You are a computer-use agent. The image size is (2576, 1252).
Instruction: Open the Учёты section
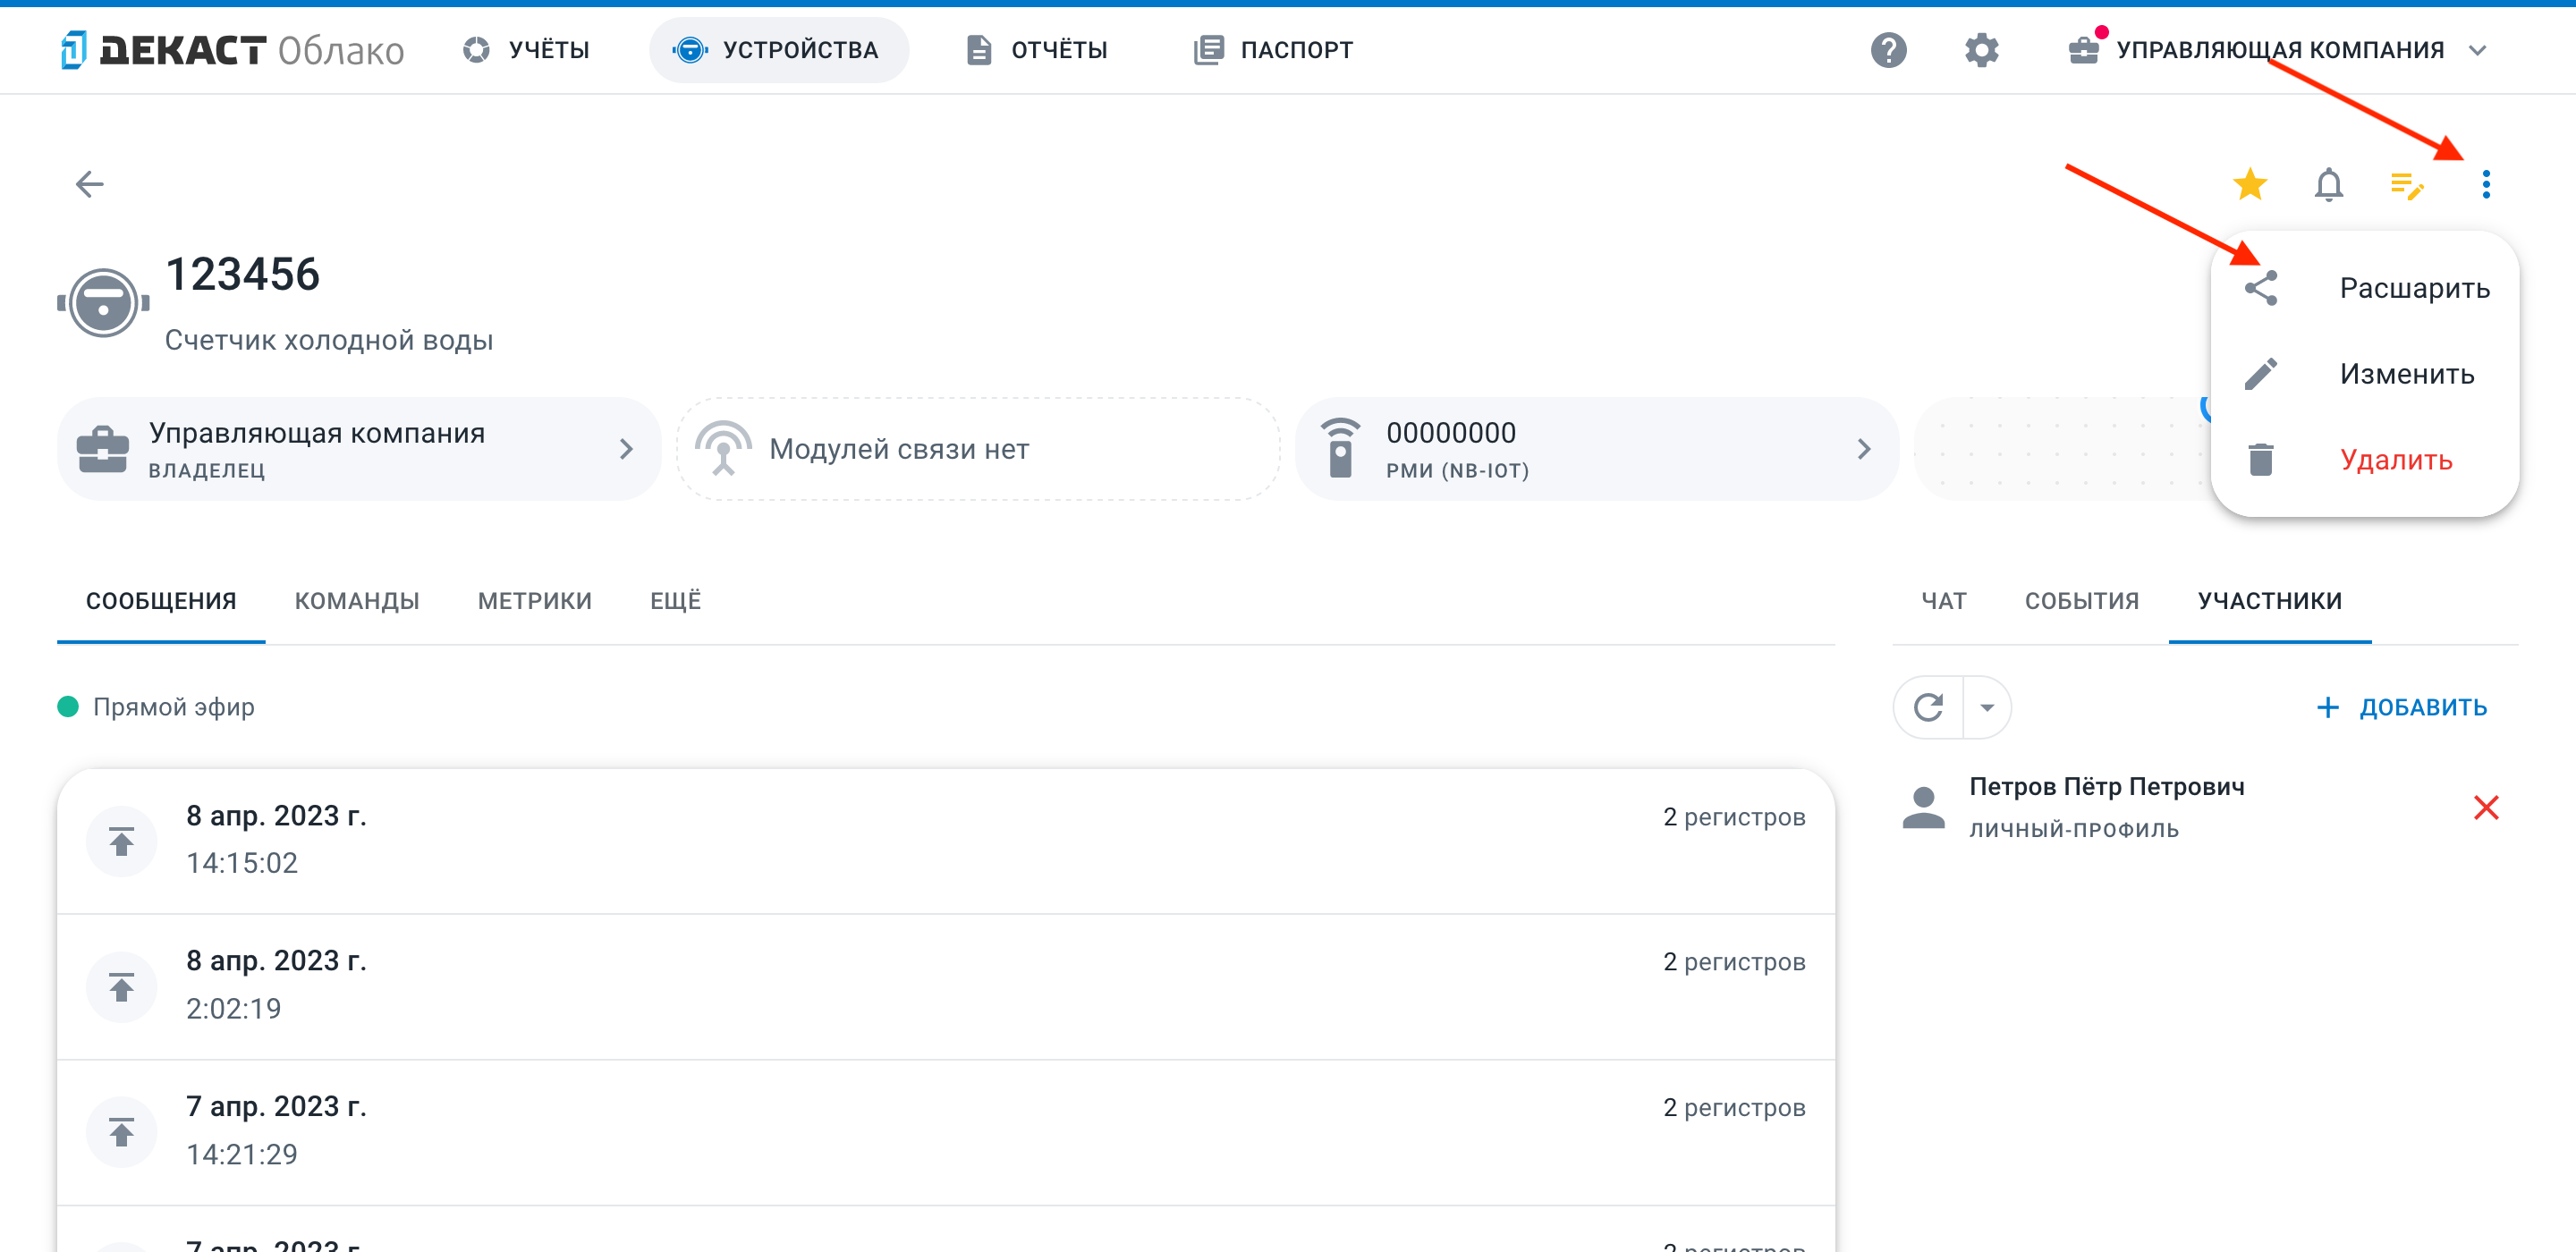(526, 50)
